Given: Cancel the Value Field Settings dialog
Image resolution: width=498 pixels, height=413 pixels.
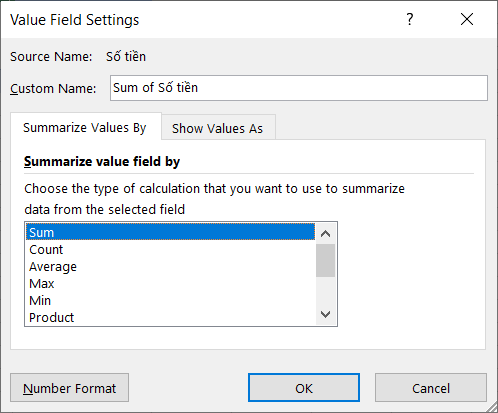Looking at the screenshot, I should 431,388.
